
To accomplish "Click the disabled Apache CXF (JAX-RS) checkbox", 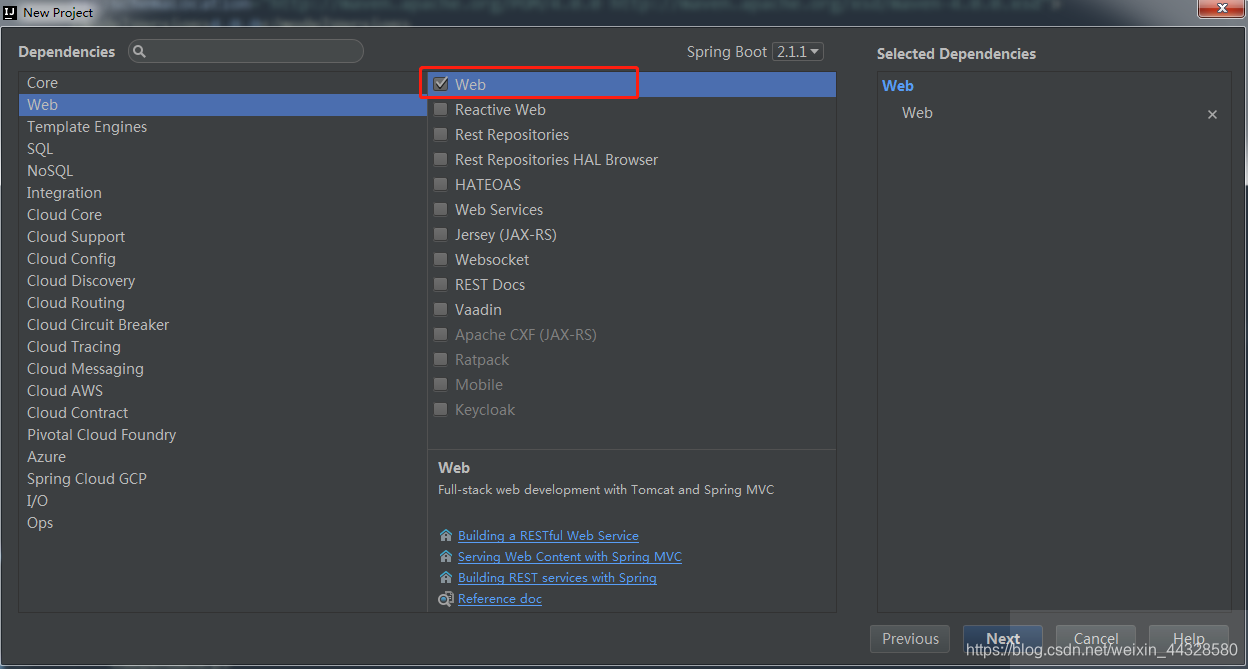I will click(441, 334).
